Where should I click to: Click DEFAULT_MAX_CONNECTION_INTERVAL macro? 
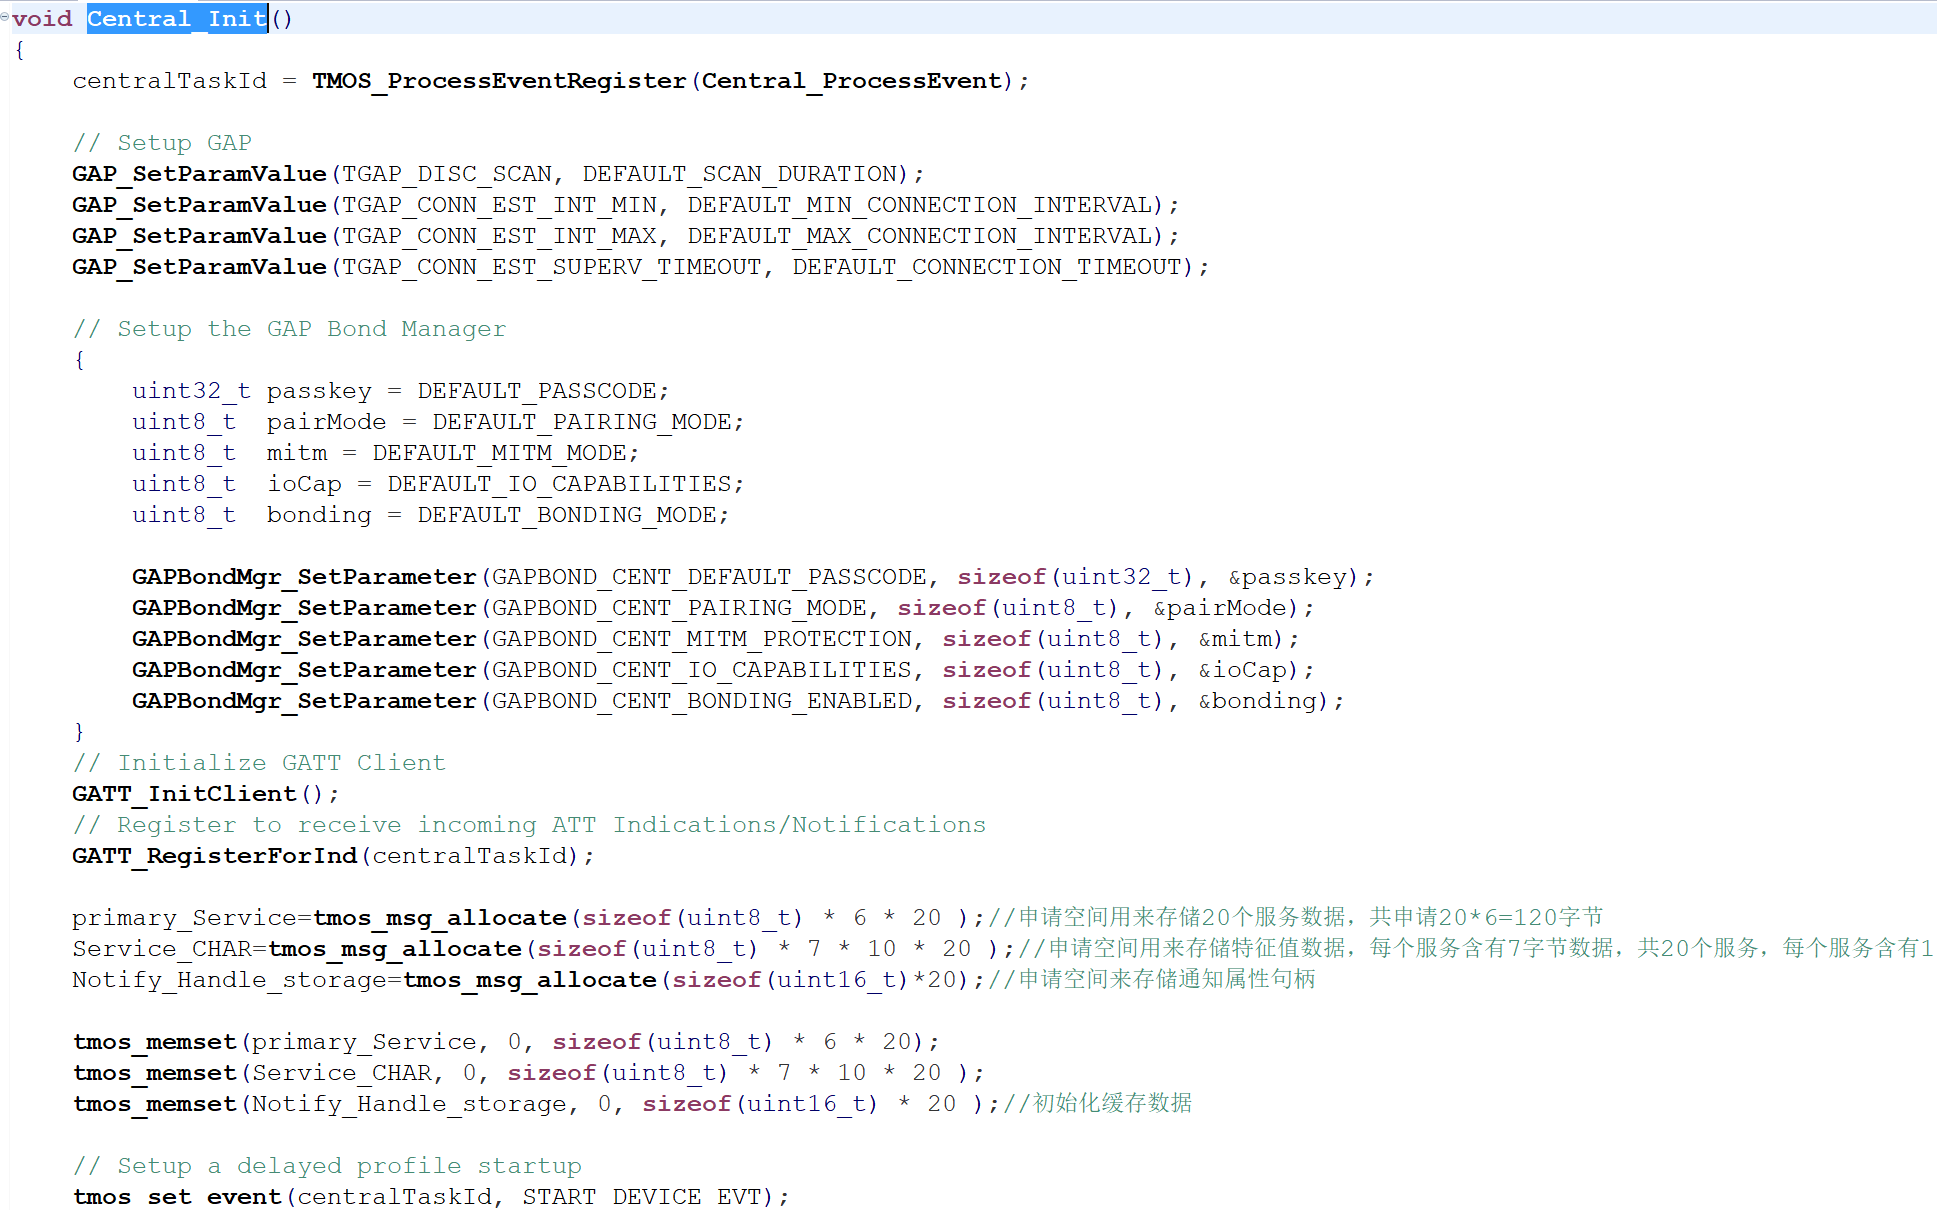(x=919, y=236)
